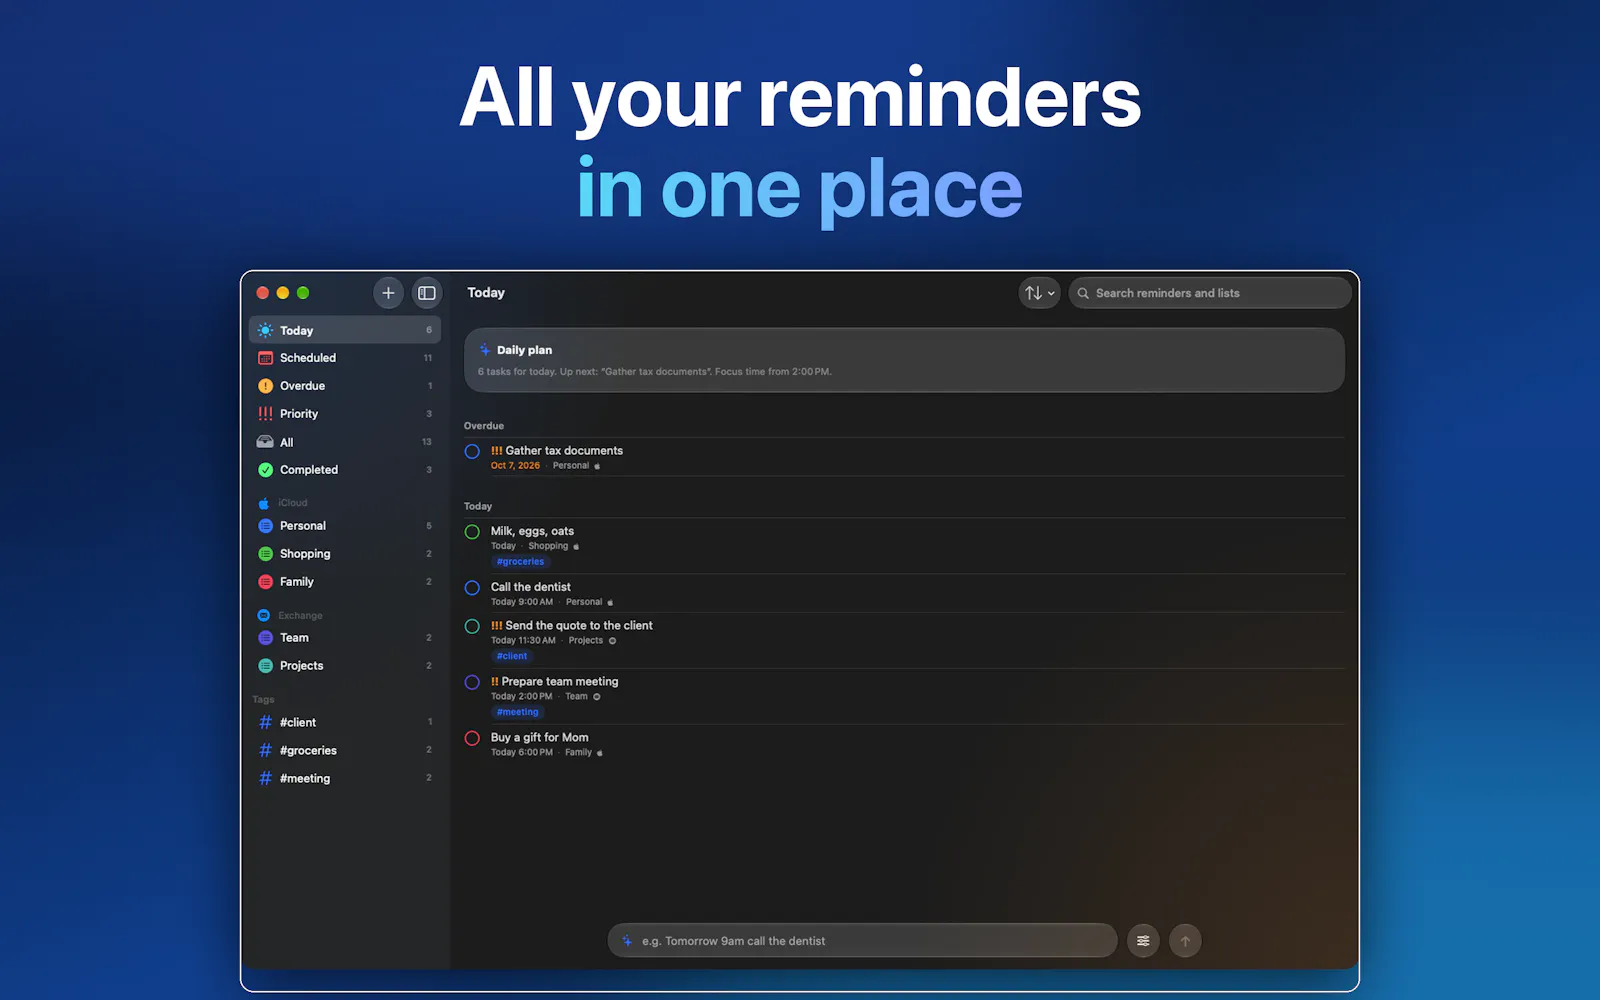The height and width of the screenshot is (1000, 1600).
Task: Open the Scheduled smart list
Action: pos(344,358)
